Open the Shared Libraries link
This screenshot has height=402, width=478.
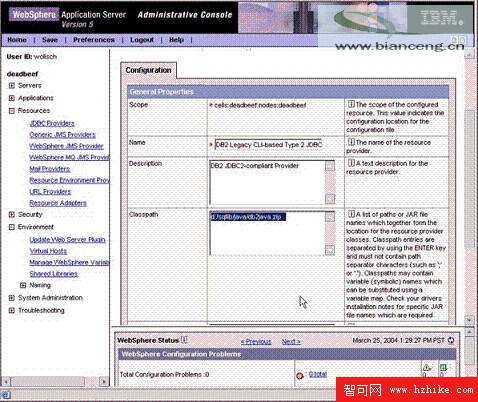53,274
